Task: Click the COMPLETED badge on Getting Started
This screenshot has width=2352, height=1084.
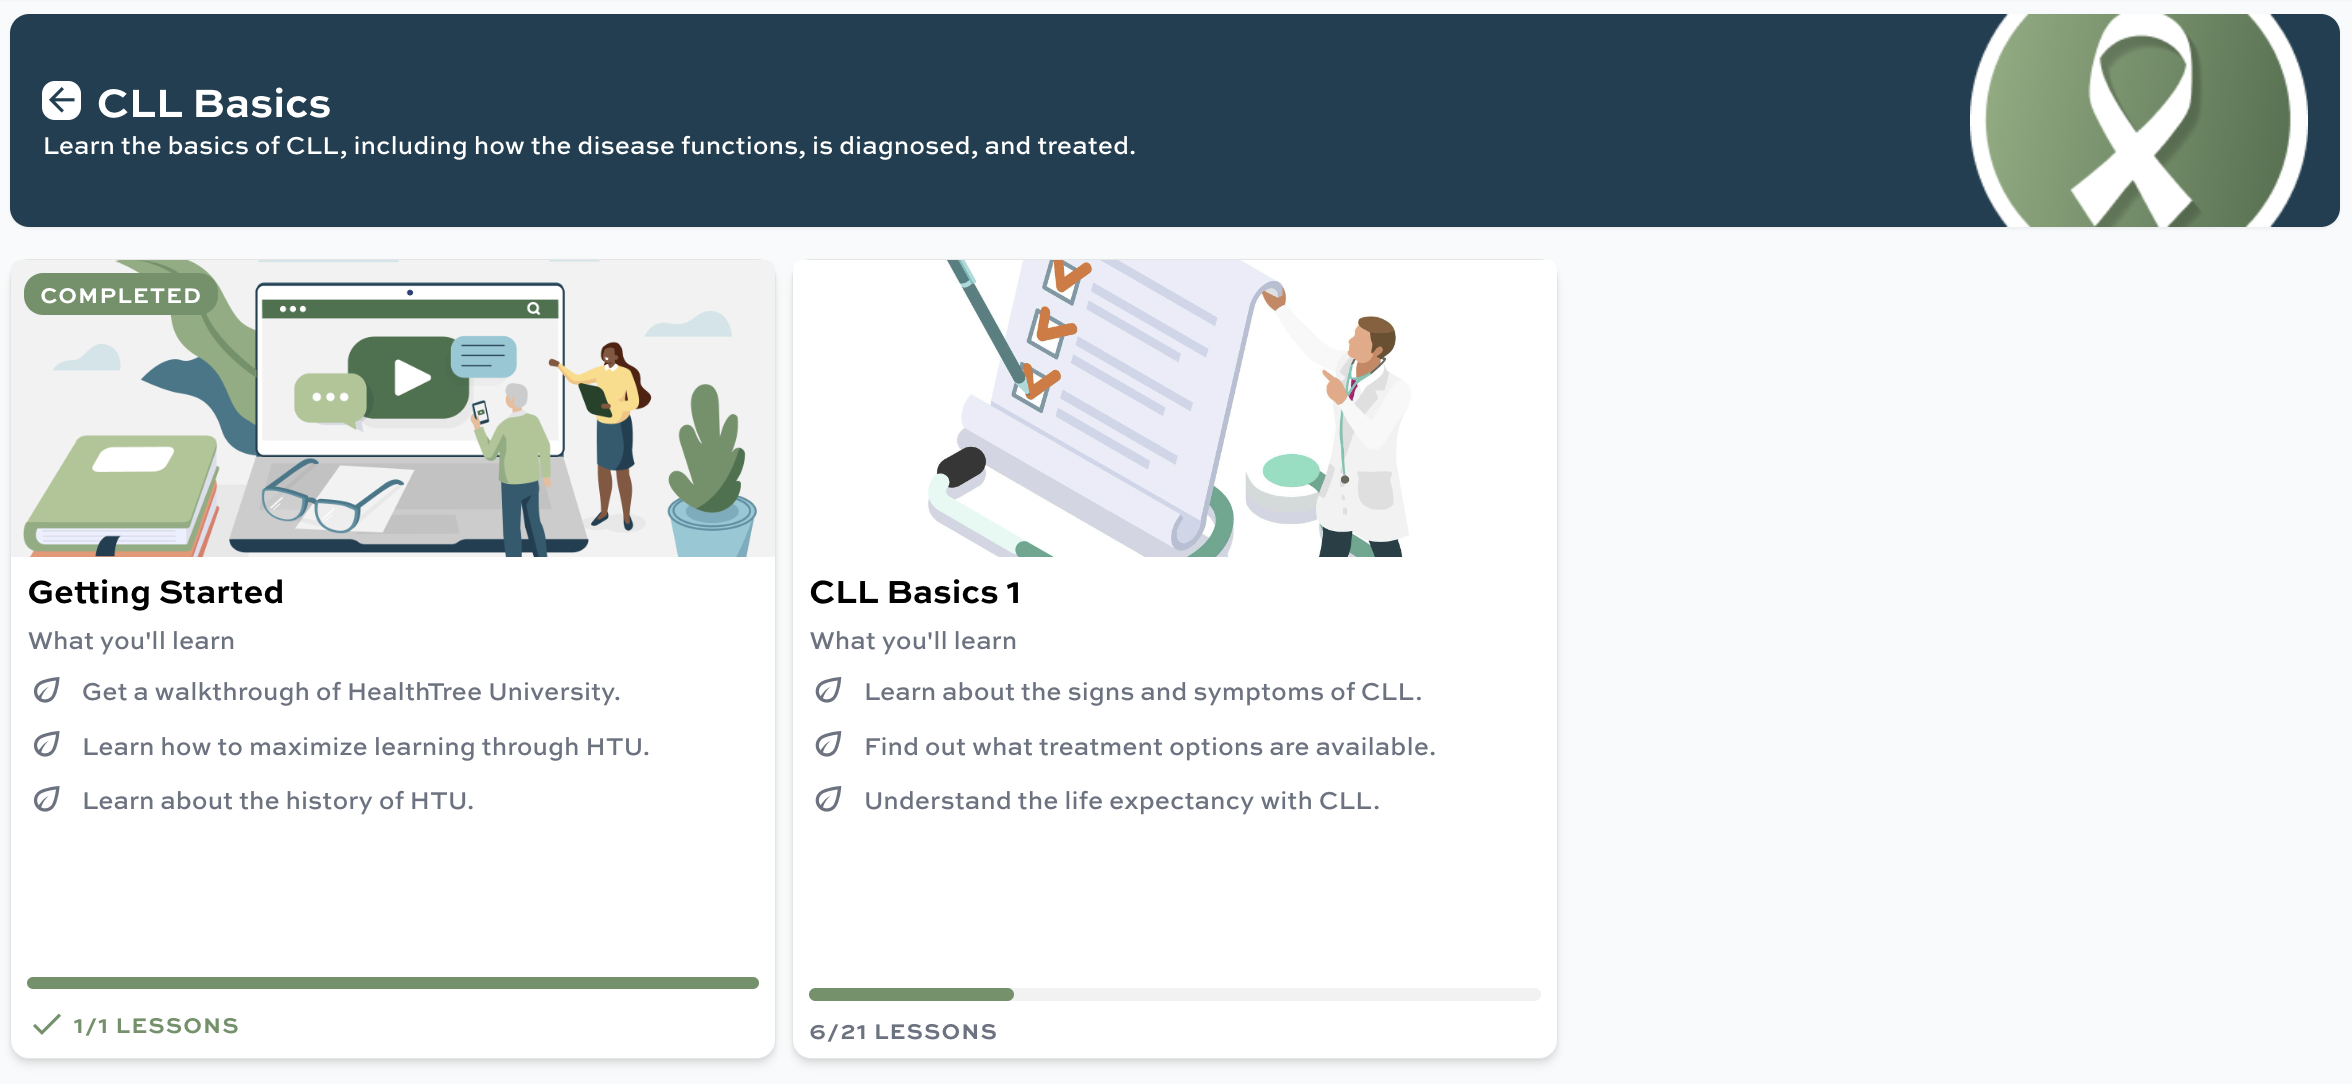Action: tap(121, 295)
